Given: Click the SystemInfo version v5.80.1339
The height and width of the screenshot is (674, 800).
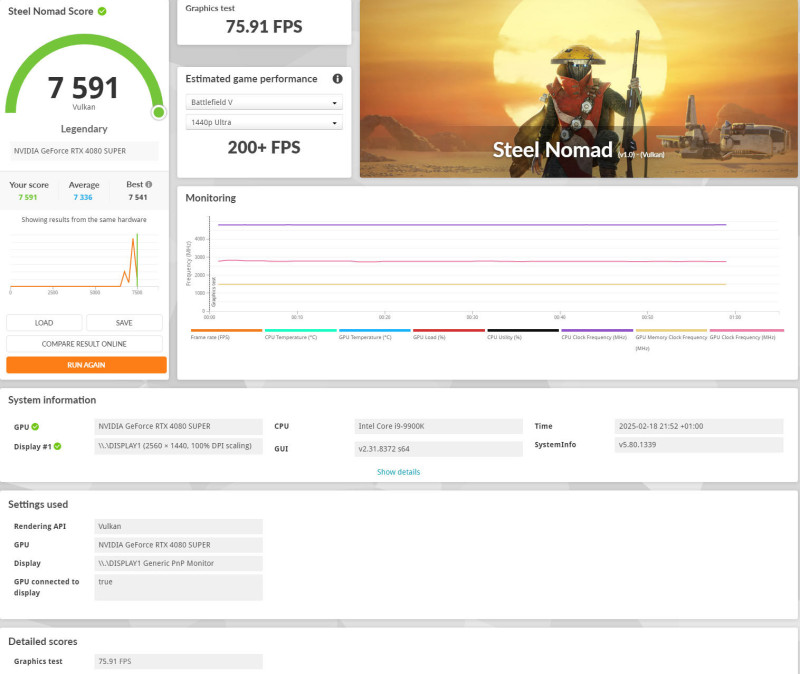Looking at the screenshot, I should coord(699,444).
